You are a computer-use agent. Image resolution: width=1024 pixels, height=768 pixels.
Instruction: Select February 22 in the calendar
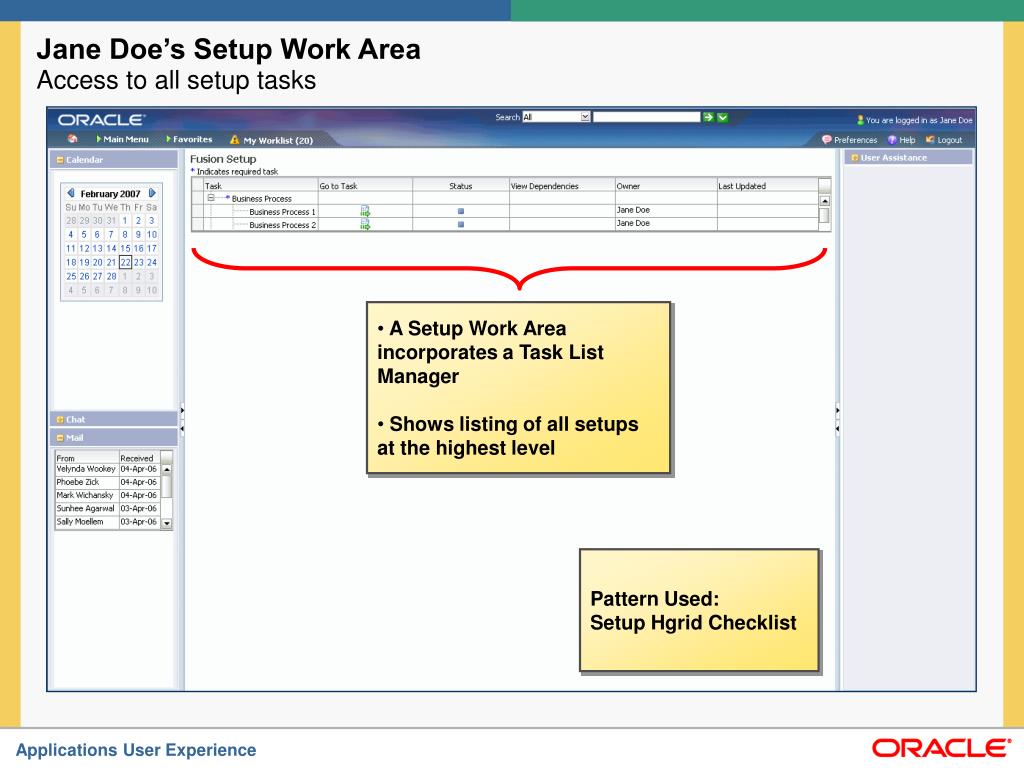point(125,262)
